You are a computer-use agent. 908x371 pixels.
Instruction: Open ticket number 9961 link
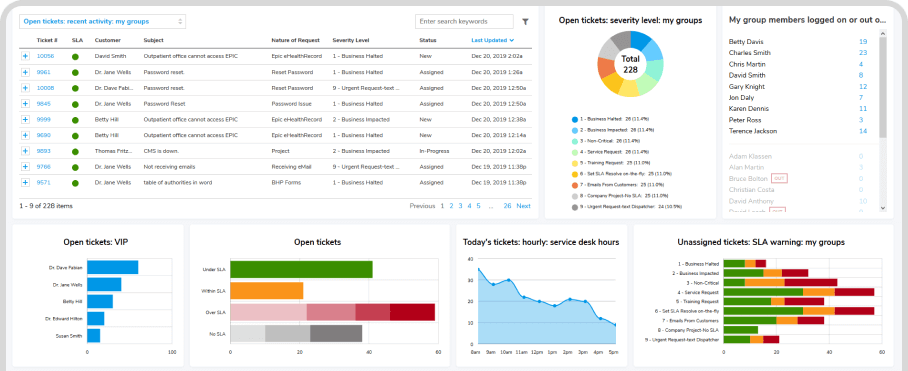click(43, 72)
